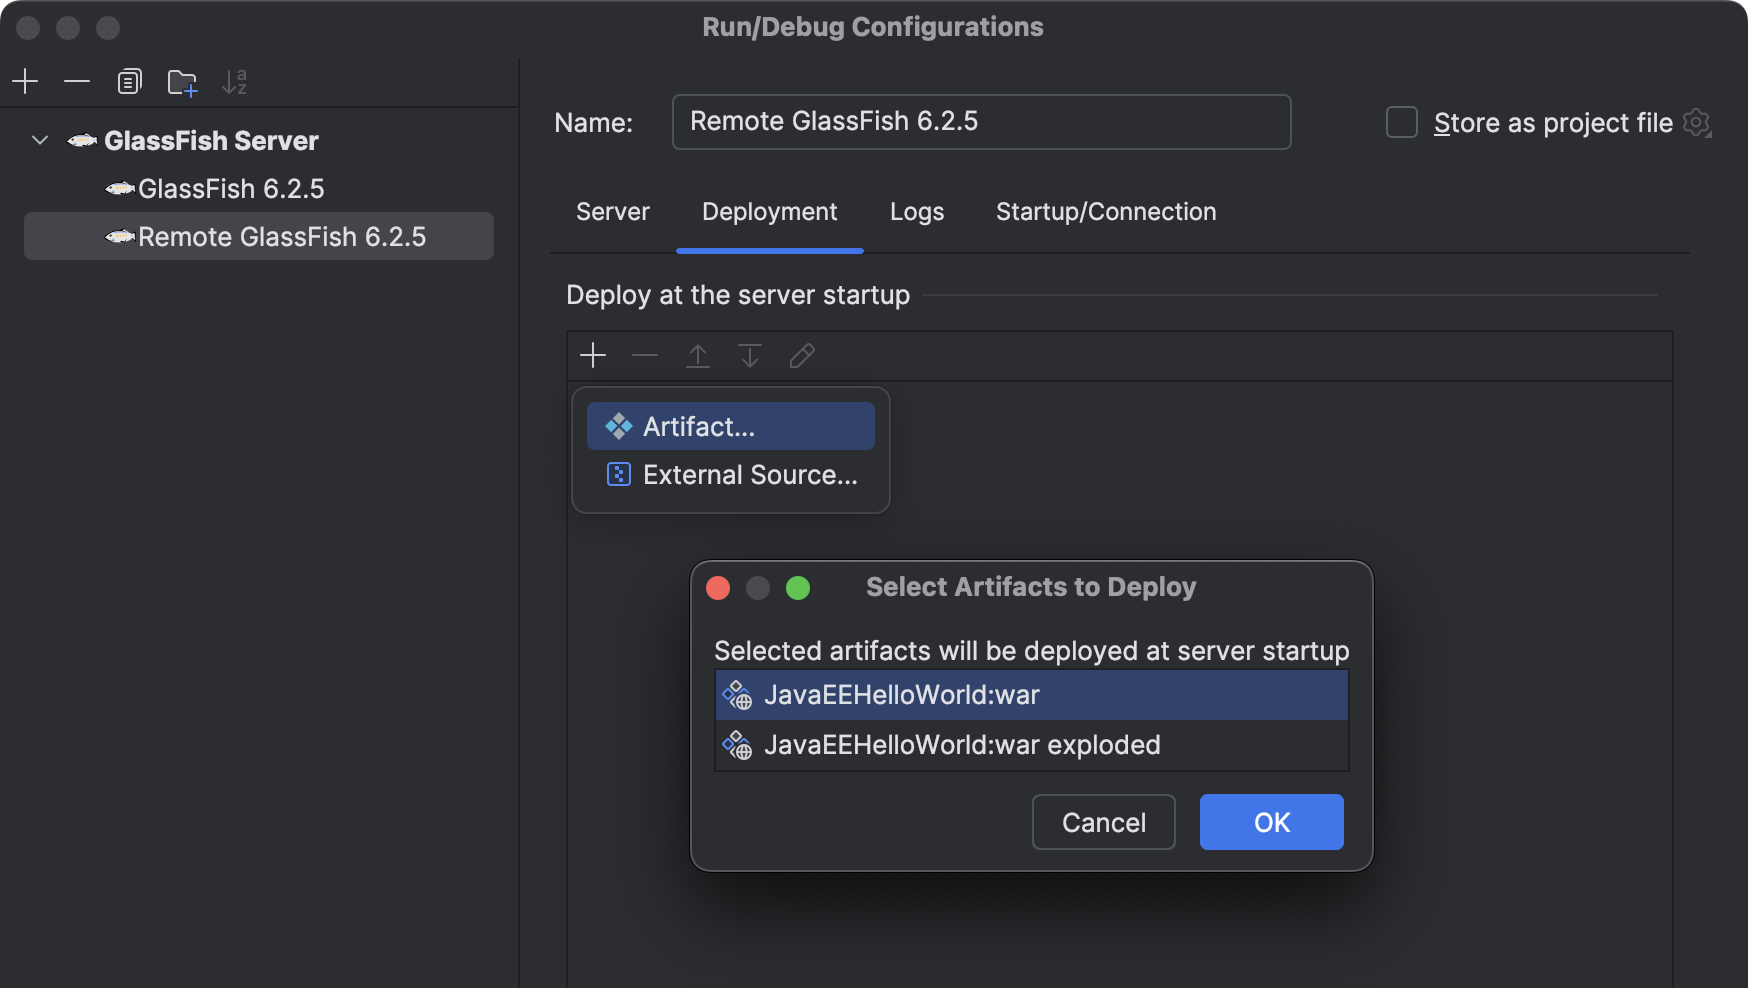Edit the deployment artifact with the pencil icon
Screen dimensions: 1748x988
point(801,355)
